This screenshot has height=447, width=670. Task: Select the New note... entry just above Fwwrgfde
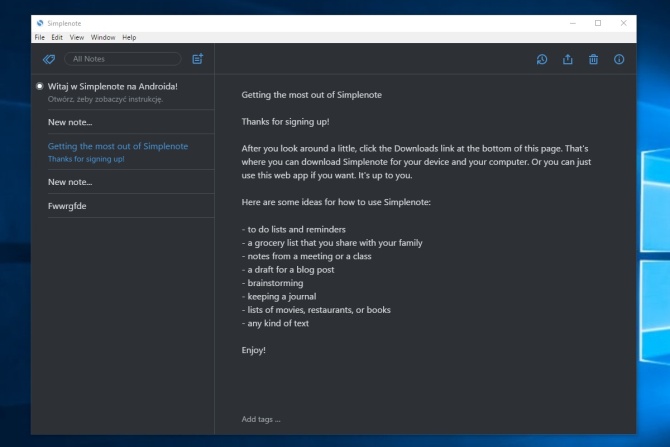(70, 182)
